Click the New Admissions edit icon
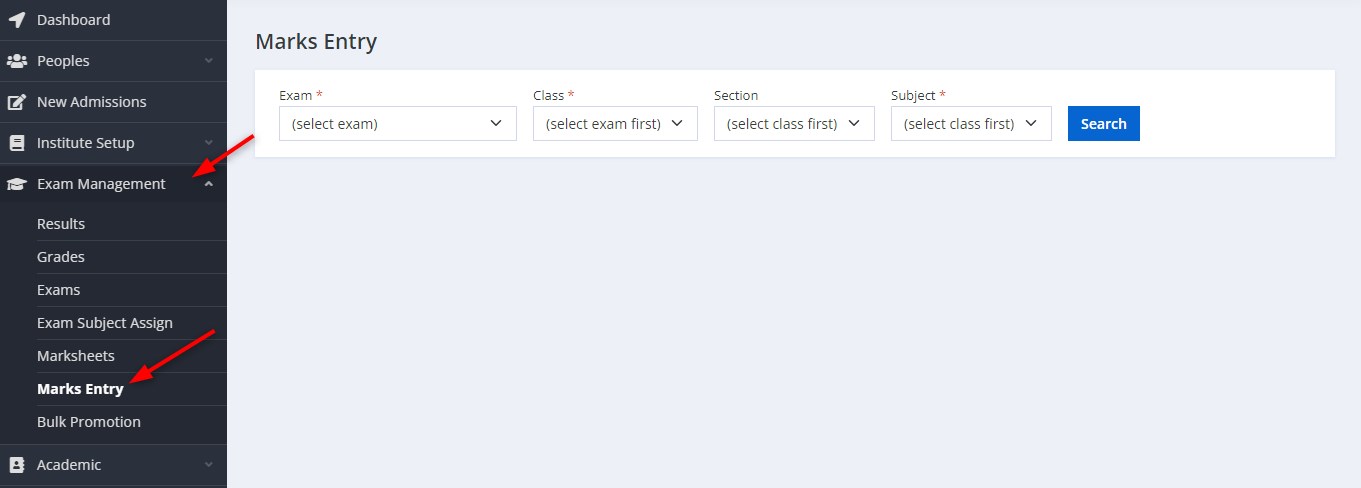This screenshot has height=488, width=1361. (x=17, y=102)
